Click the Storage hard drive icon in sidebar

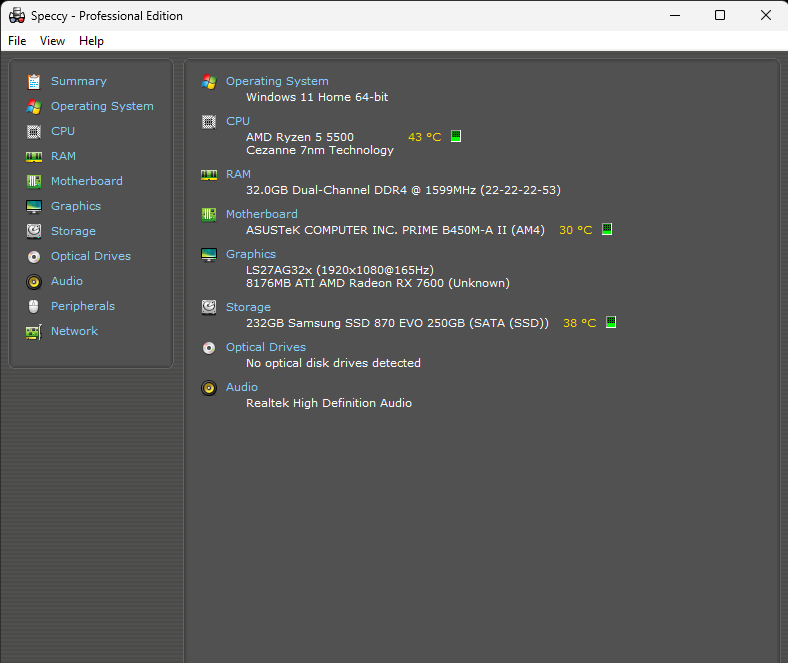point(34,231)
